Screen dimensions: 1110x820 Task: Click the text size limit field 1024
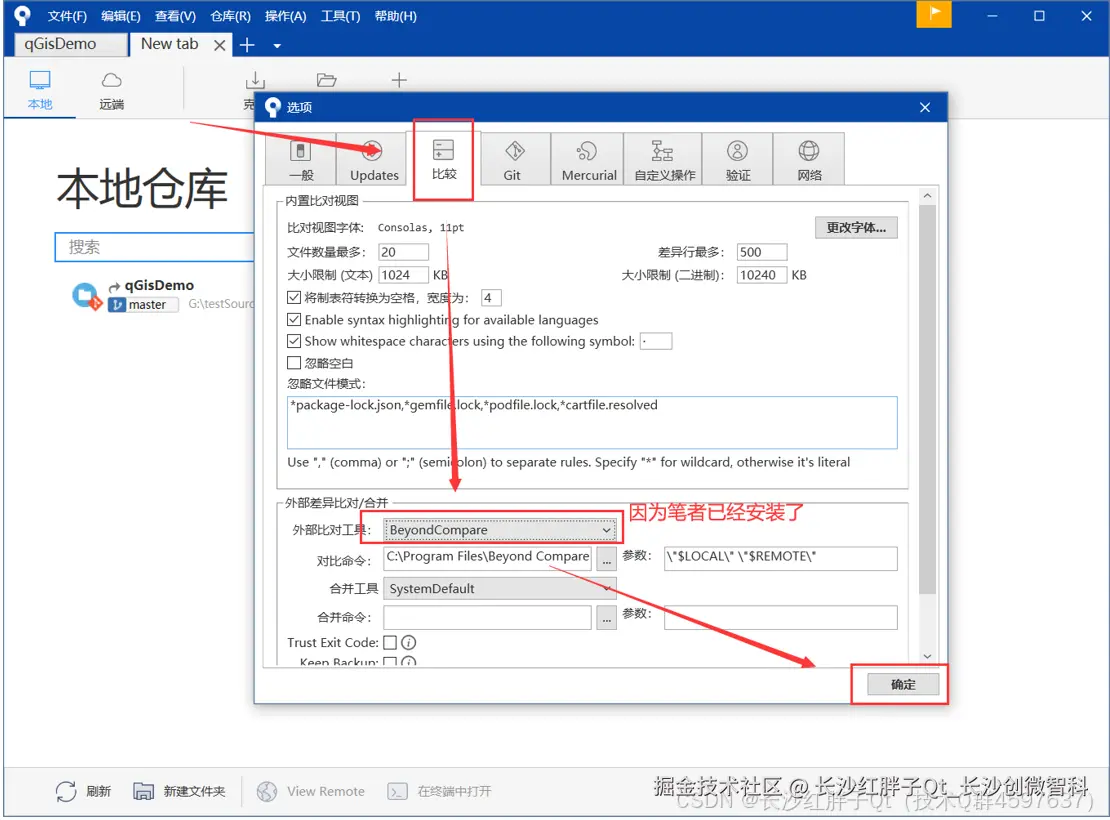[404, 275]
